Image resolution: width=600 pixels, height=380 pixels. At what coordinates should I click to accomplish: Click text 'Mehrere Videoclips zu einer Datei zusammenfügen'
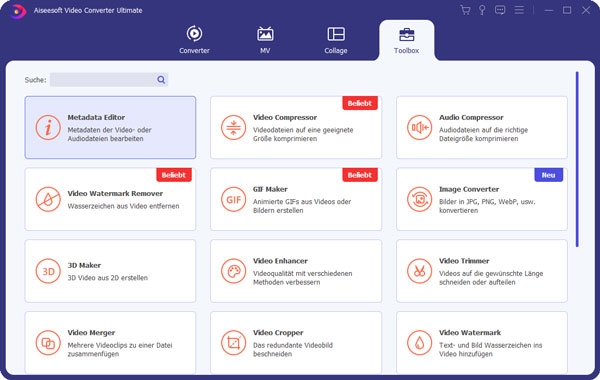[120, 349]
